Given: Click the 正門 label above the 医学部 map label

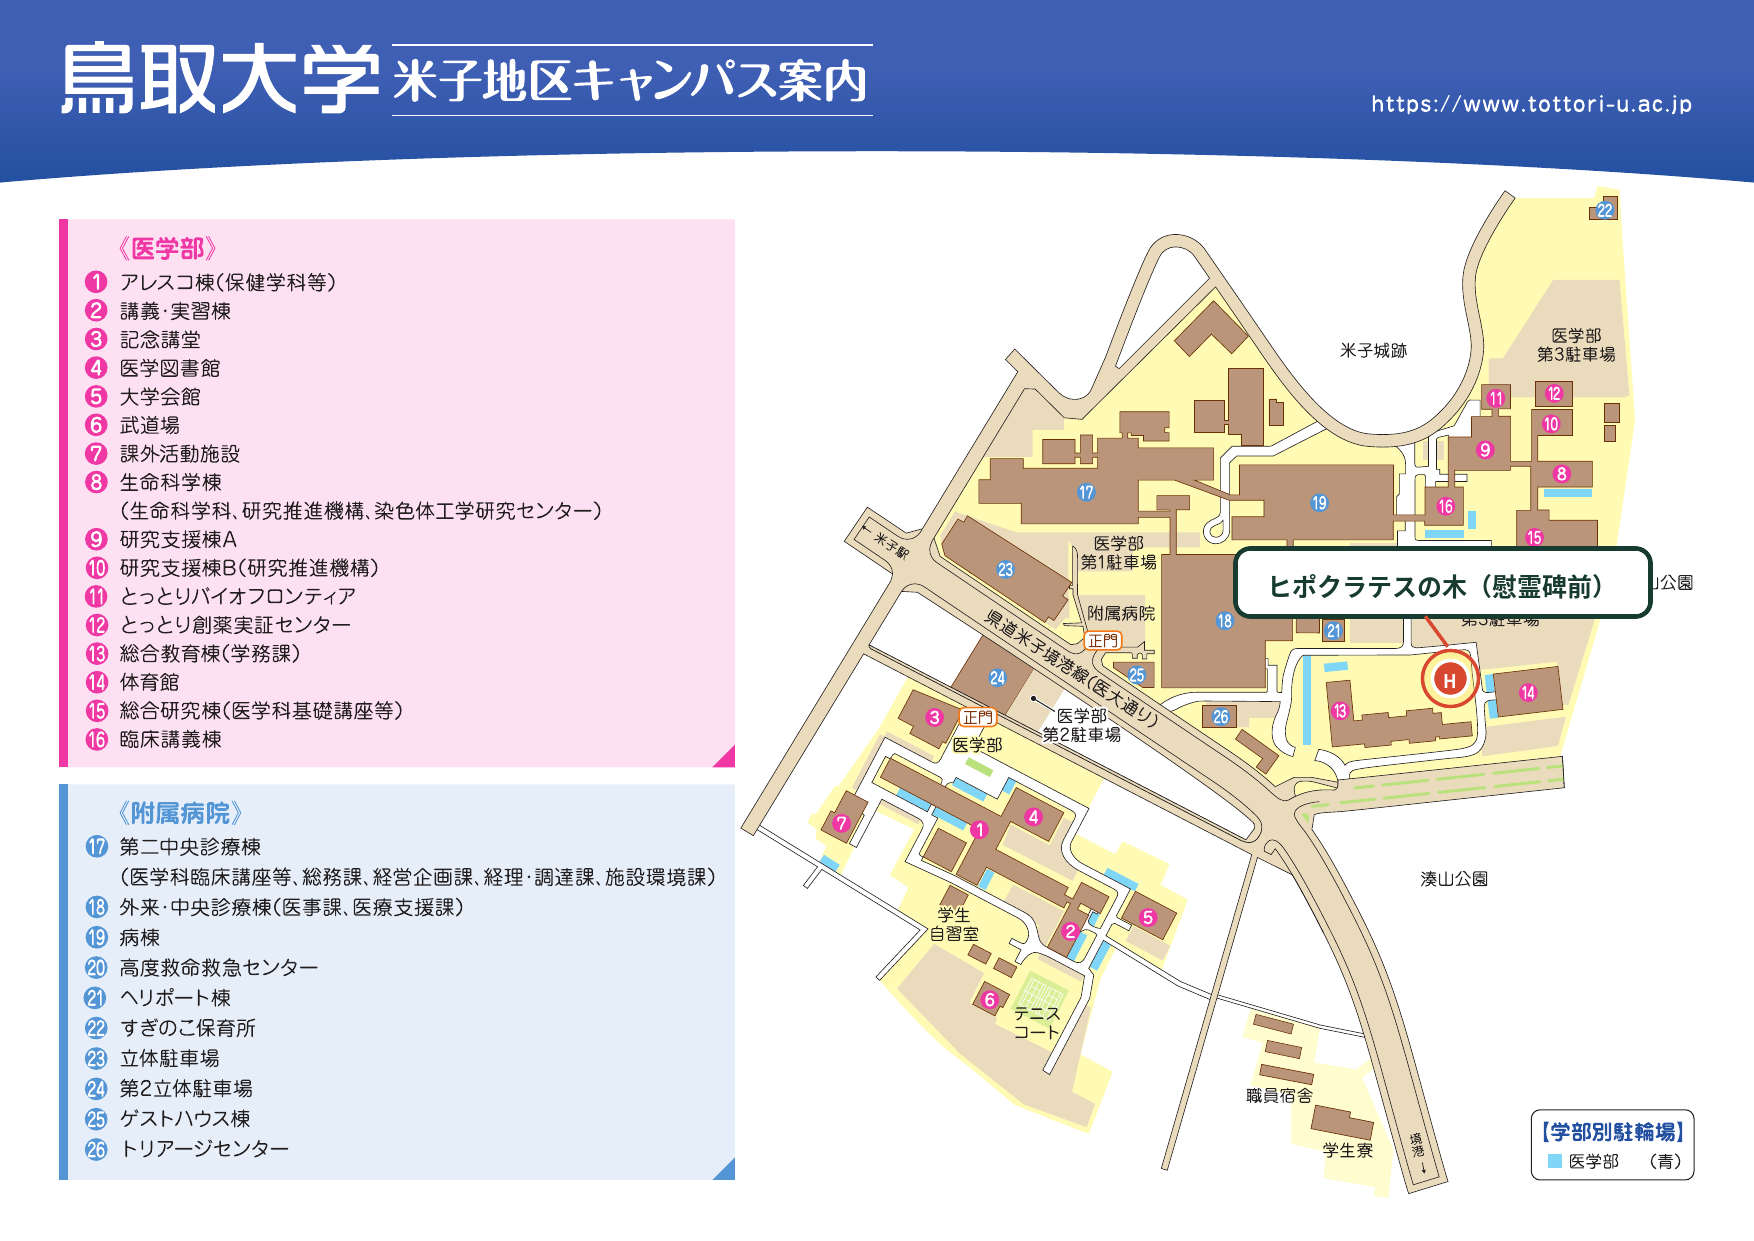Looking at the screenshot, I should coord(978,717).
